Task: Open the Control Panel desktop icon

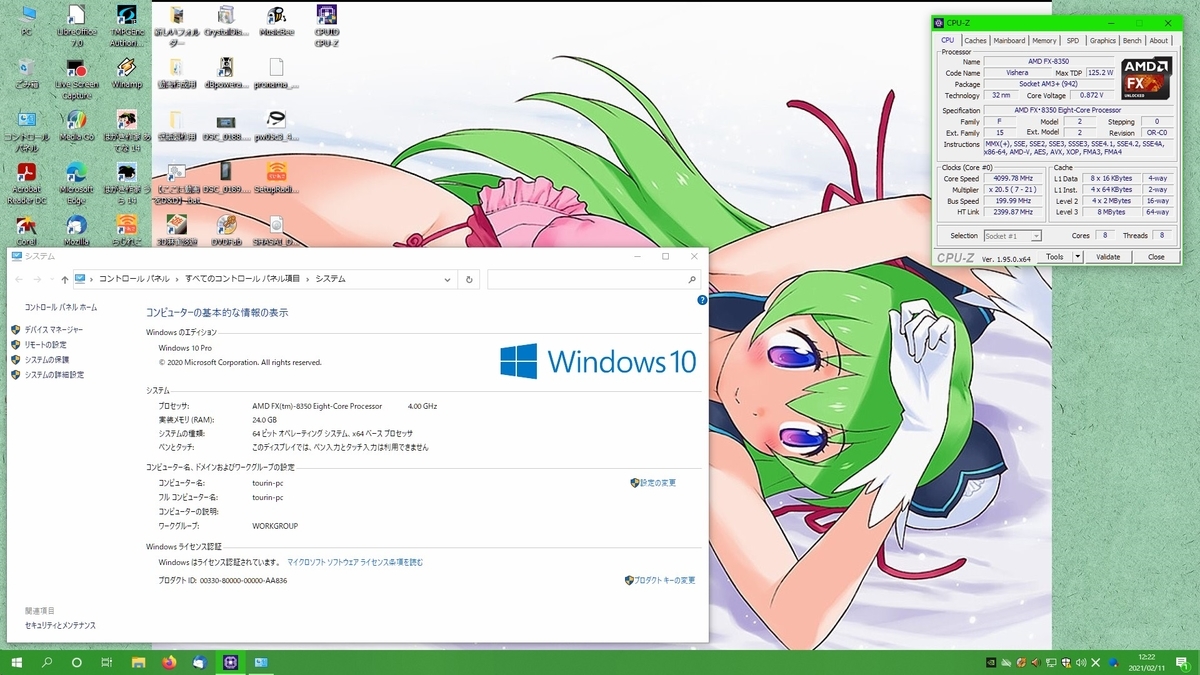Action: point(27,130)
